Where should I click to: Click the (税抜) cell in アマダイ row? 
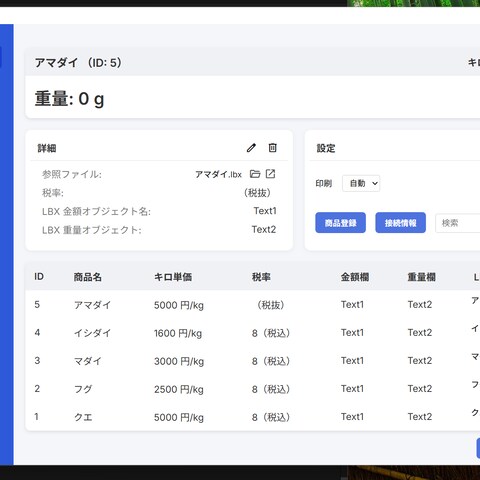pos(271,305)
